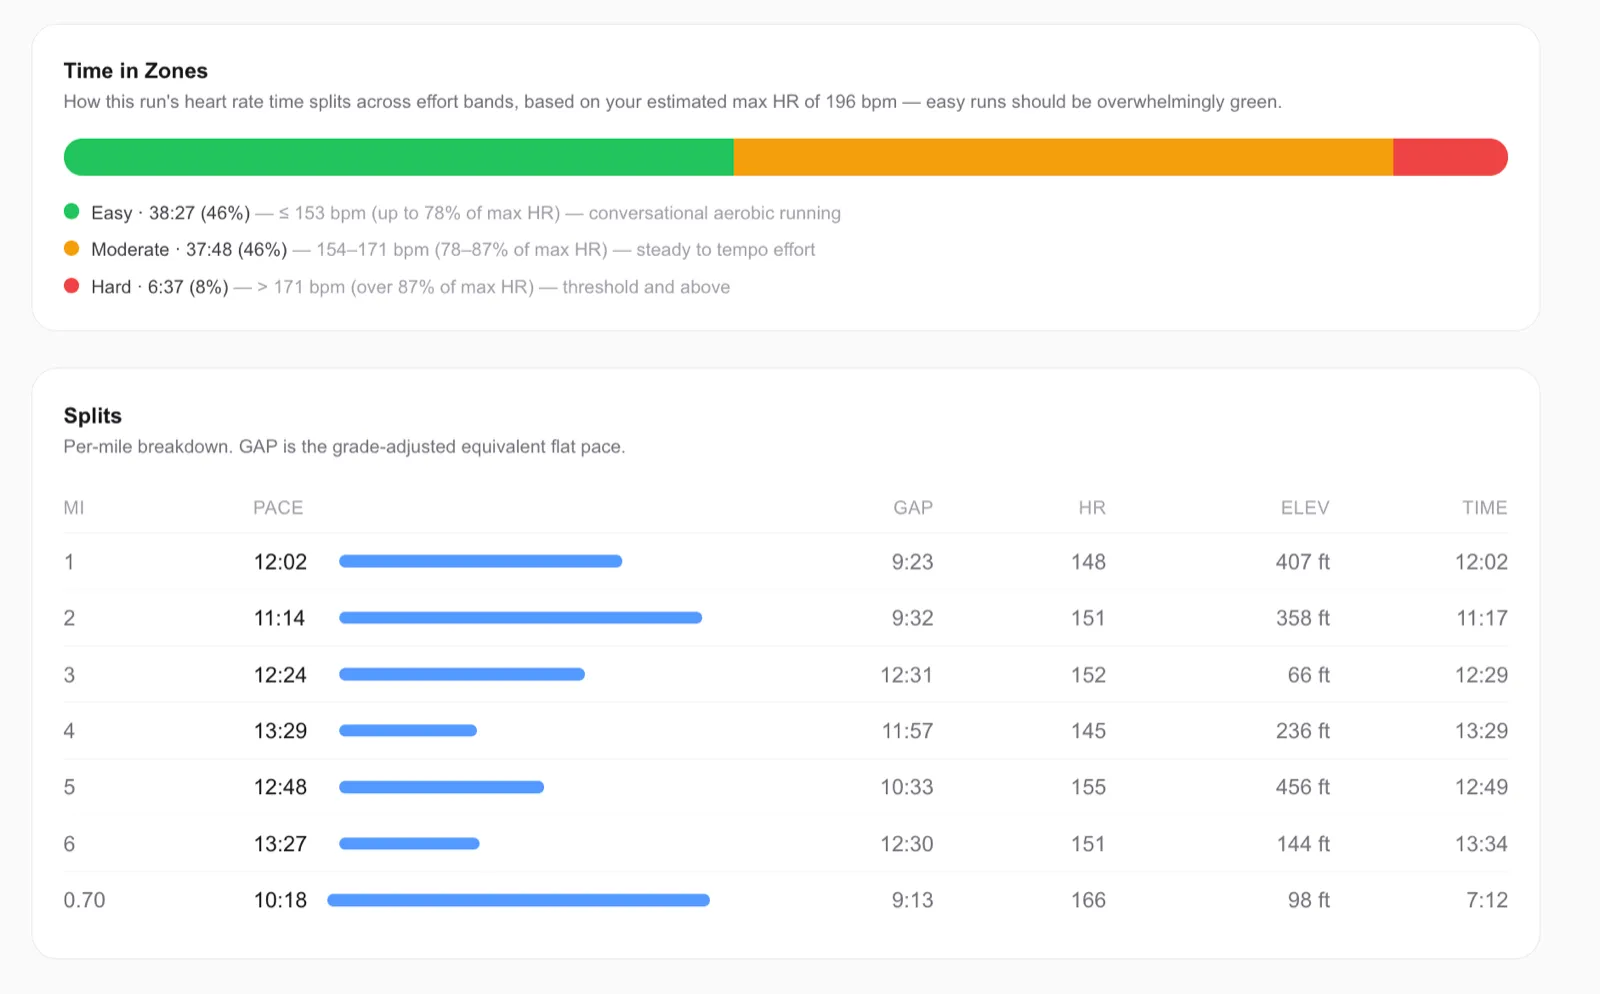Click the GAP value 12:31 for mile 3

coord(907,675)
